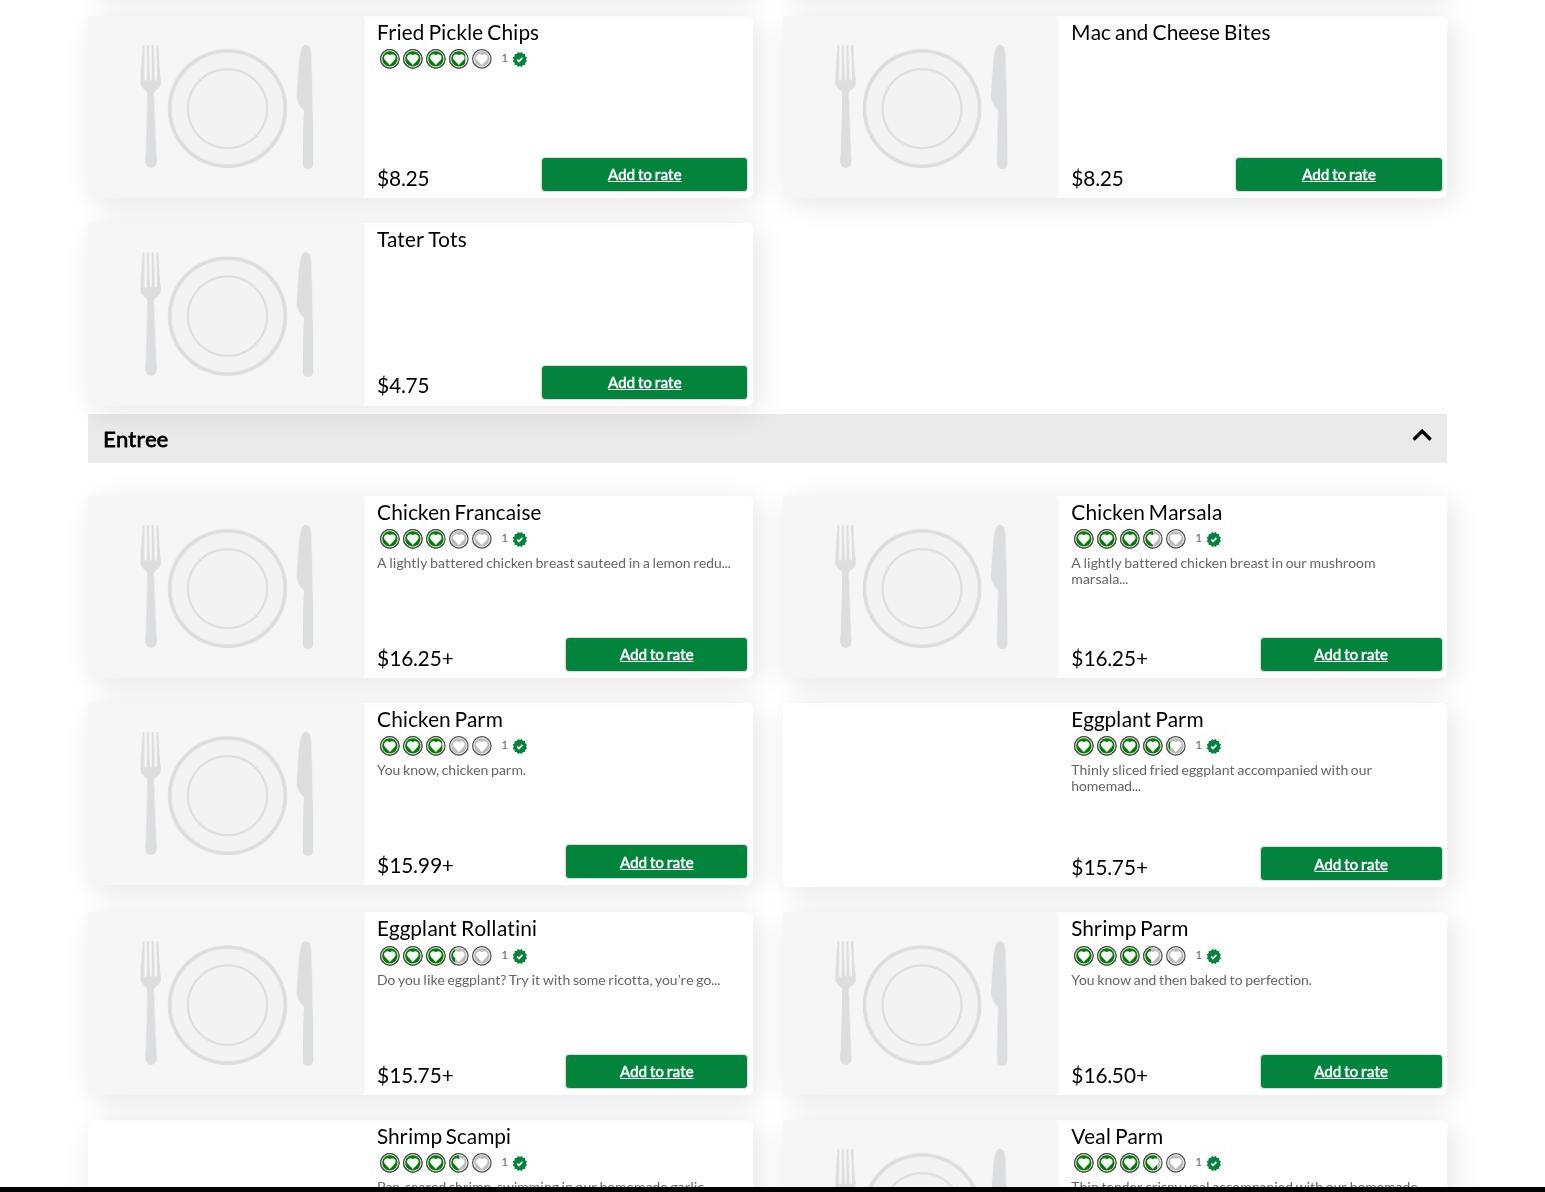Open Veal Parm heart rating

click(1129, 1163)
